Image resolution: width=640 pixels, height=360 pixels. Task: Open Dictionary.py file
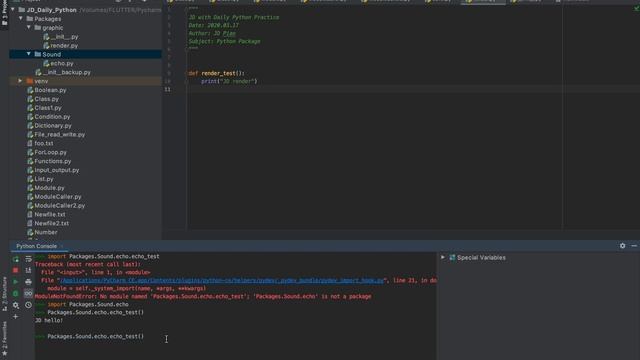click(53, 126)
